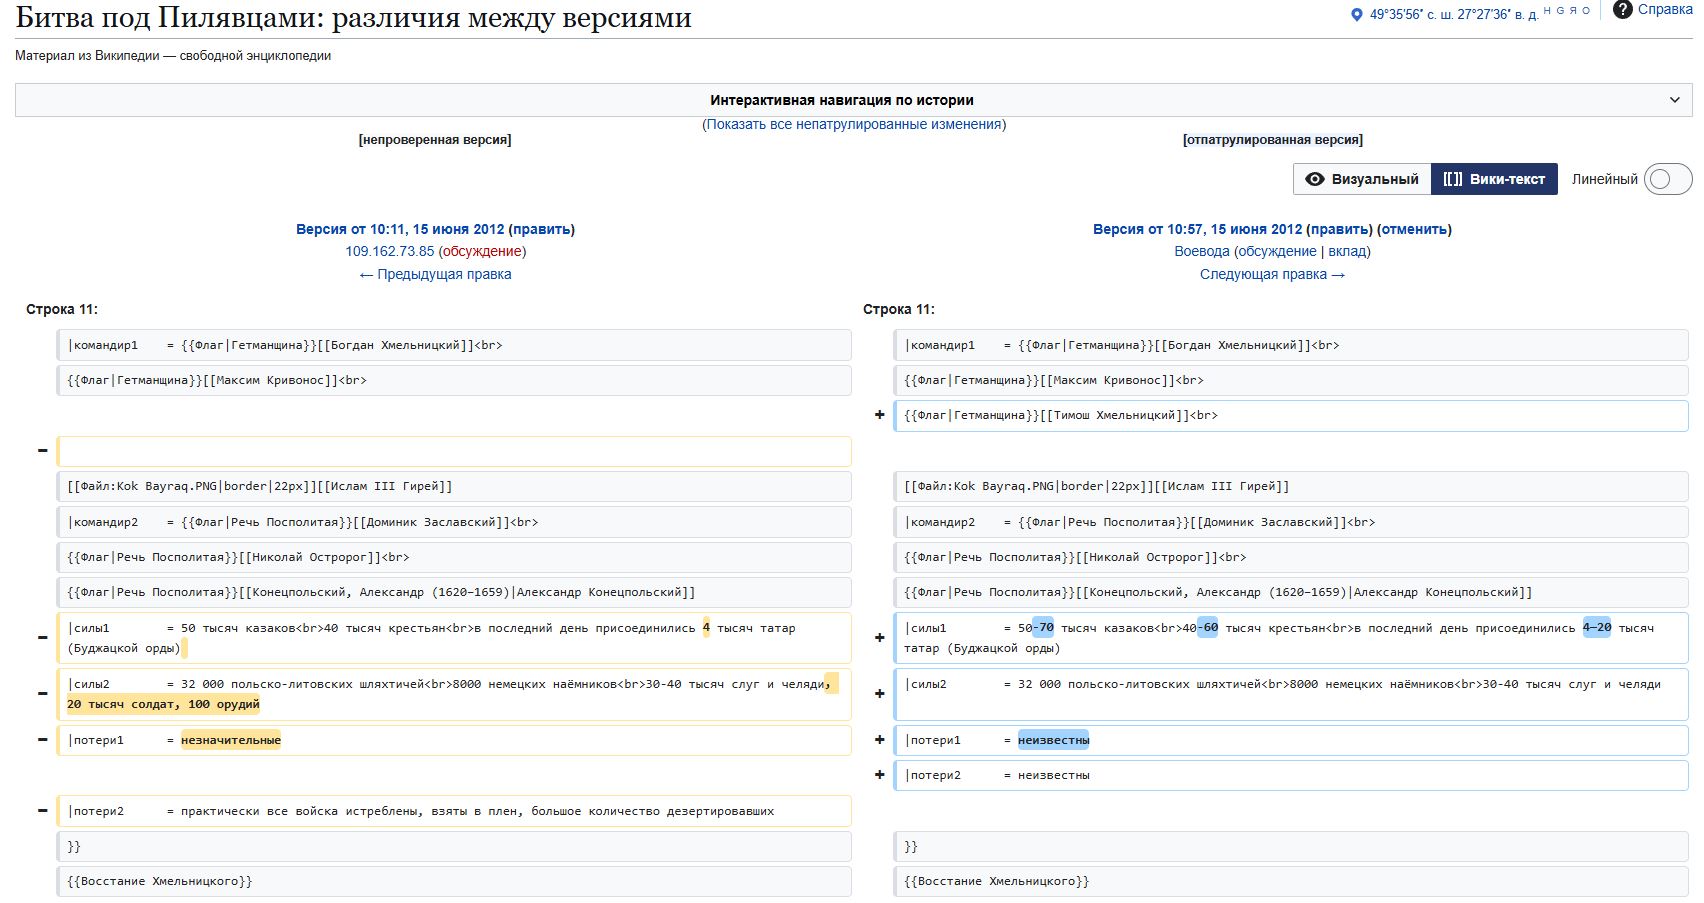Image resolution: width=1704 pixels, height=903 pixels.
Task: Go to Следующая правка
Action: coord(1272,274)
